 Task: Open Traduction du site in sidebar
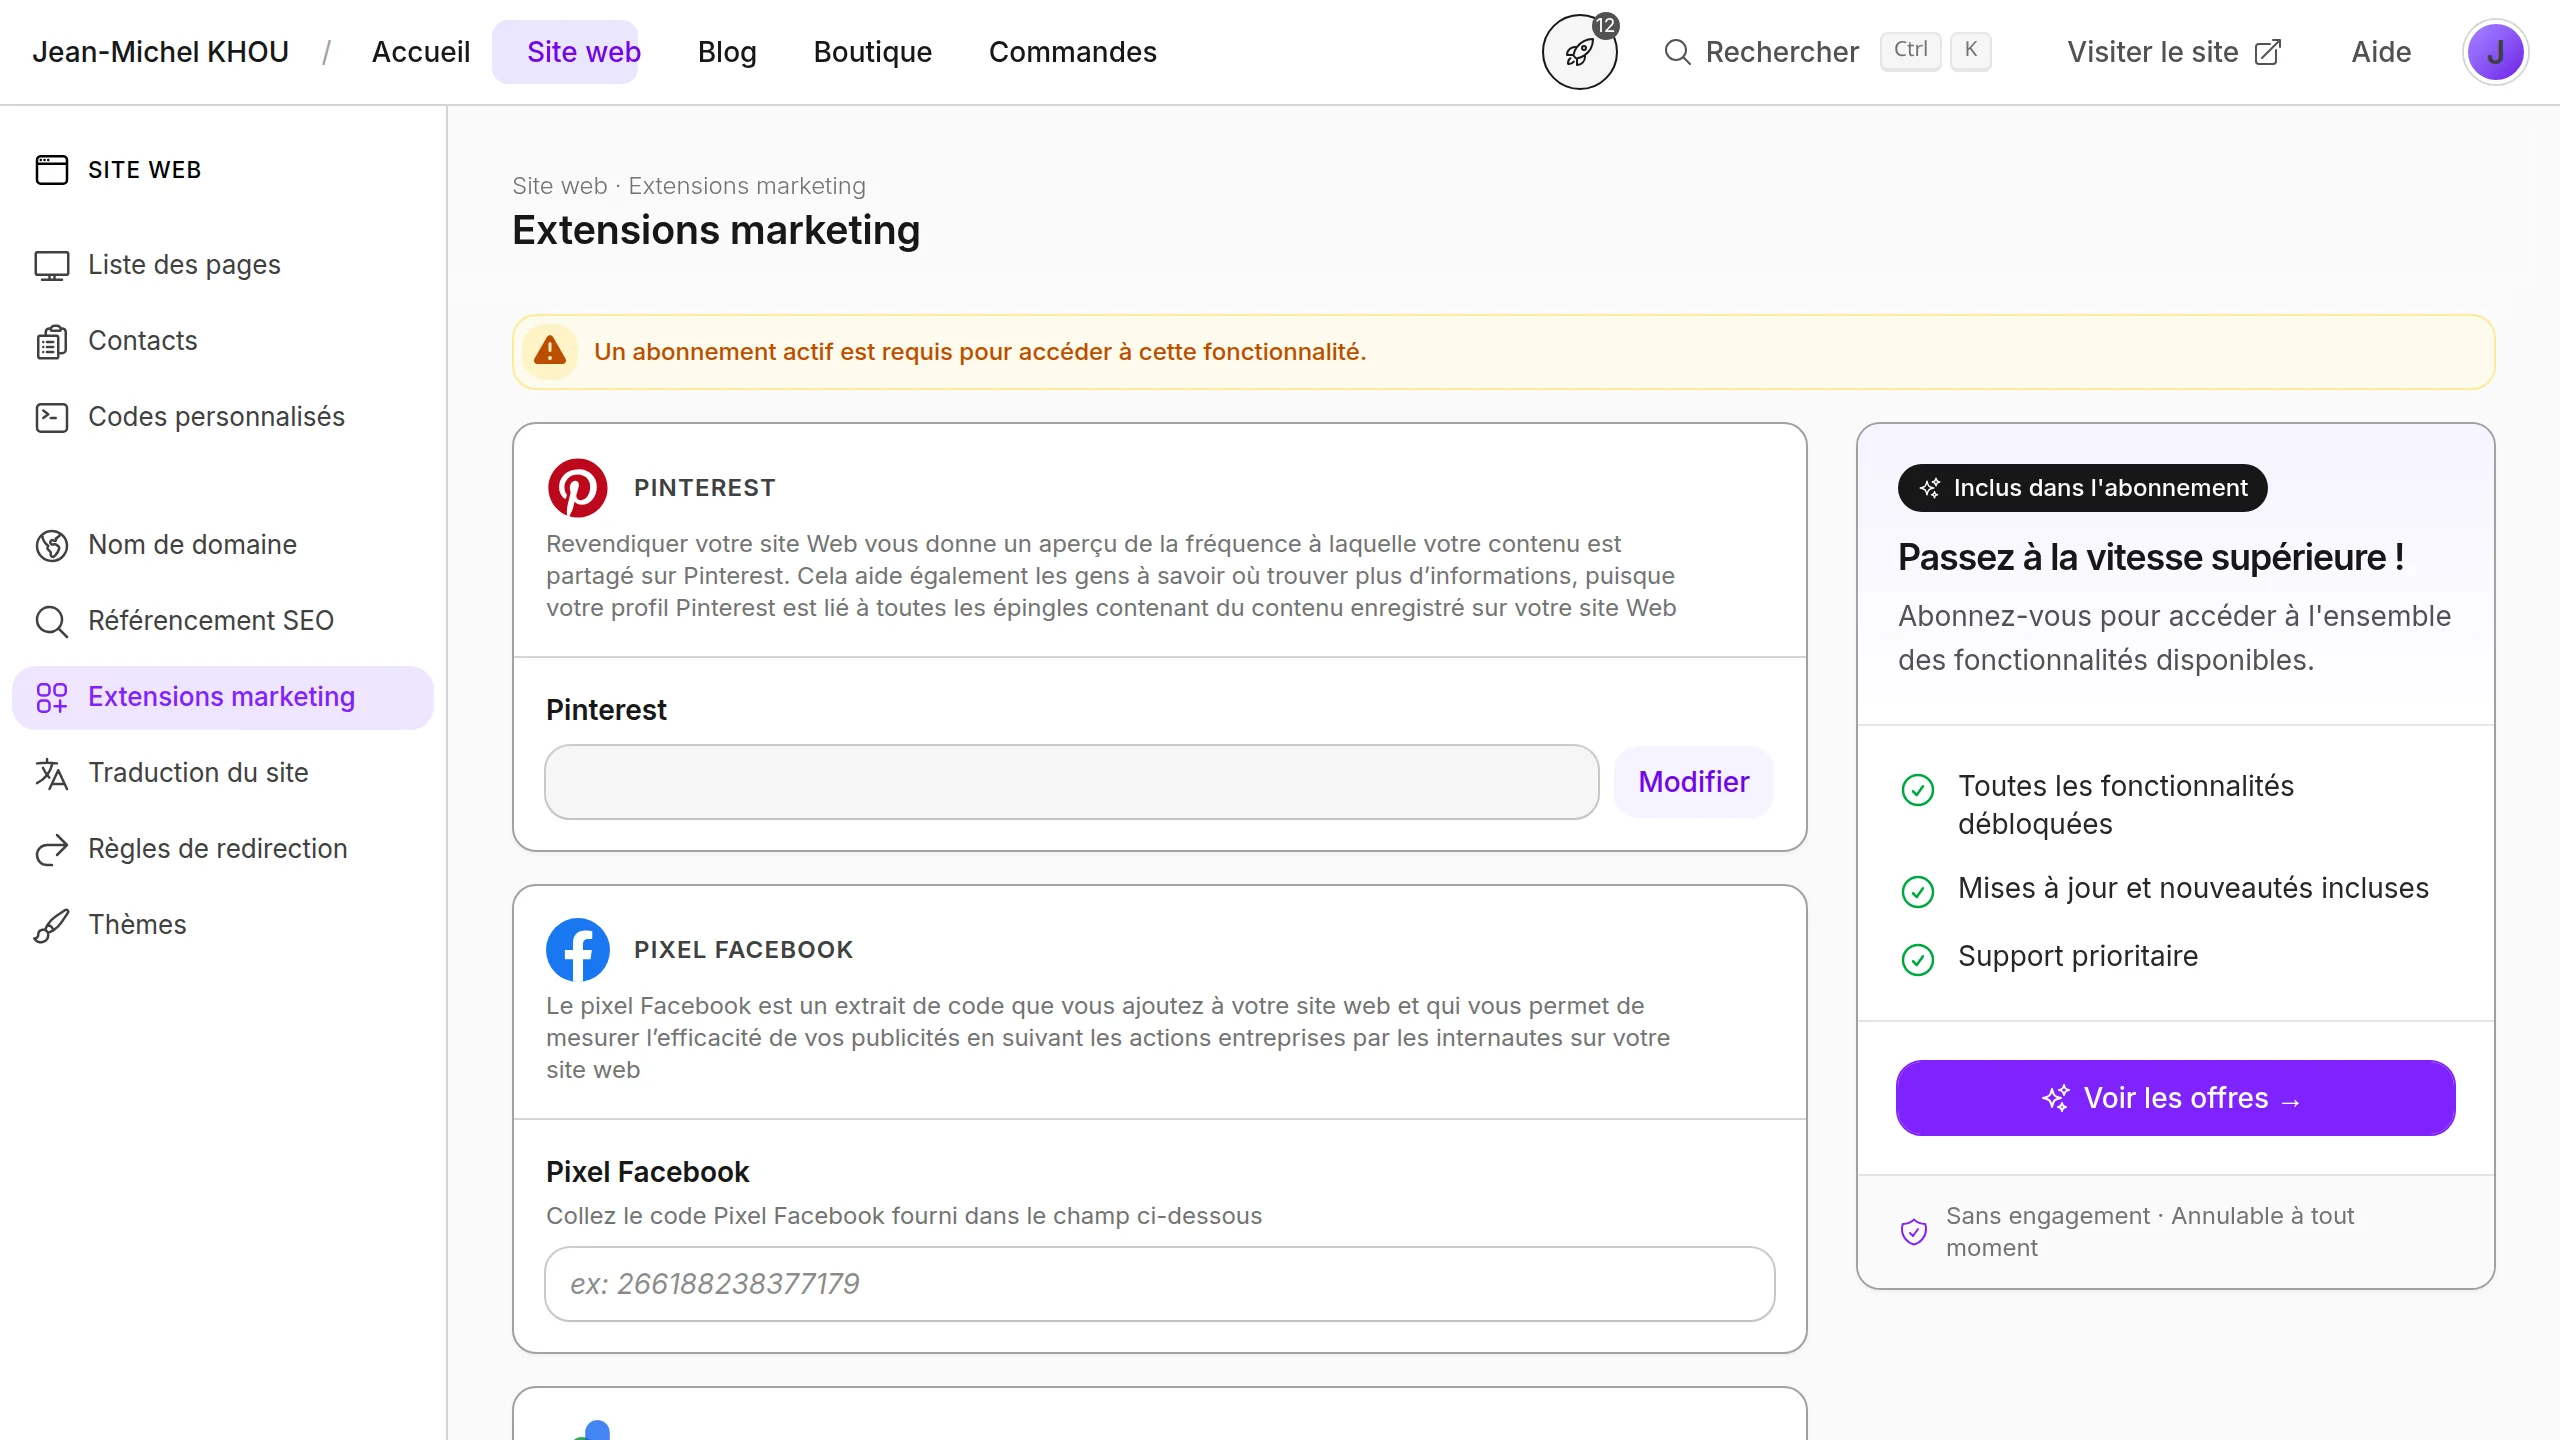point(198,773)
